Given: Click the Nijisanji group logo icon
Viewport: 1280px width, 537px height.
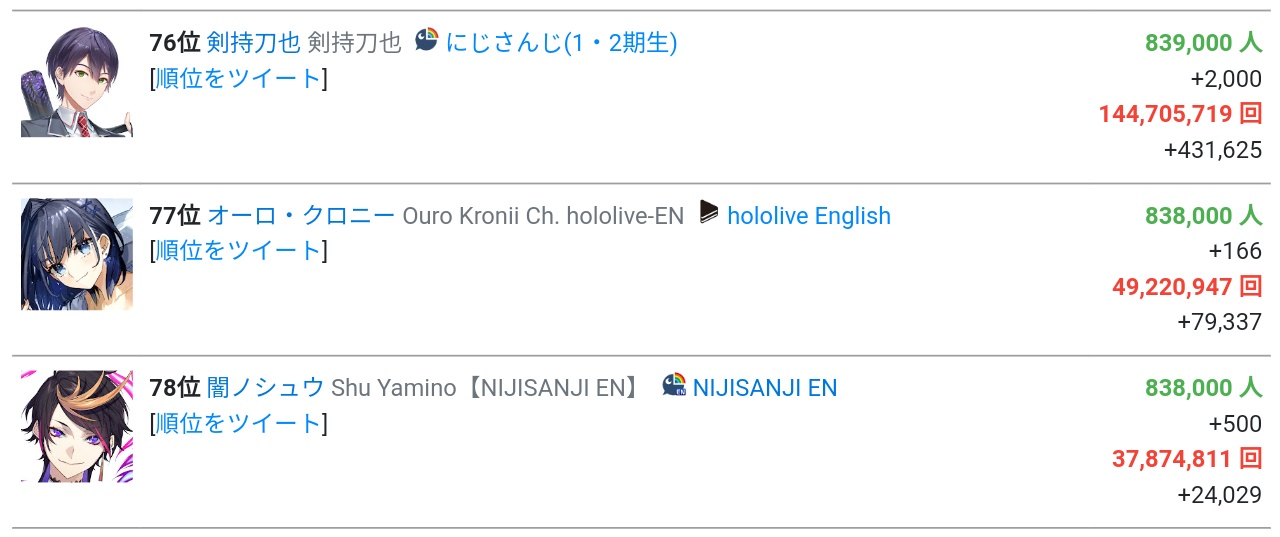Looking at the screenshot, I should pyautogui.click(x=427, y=41).
